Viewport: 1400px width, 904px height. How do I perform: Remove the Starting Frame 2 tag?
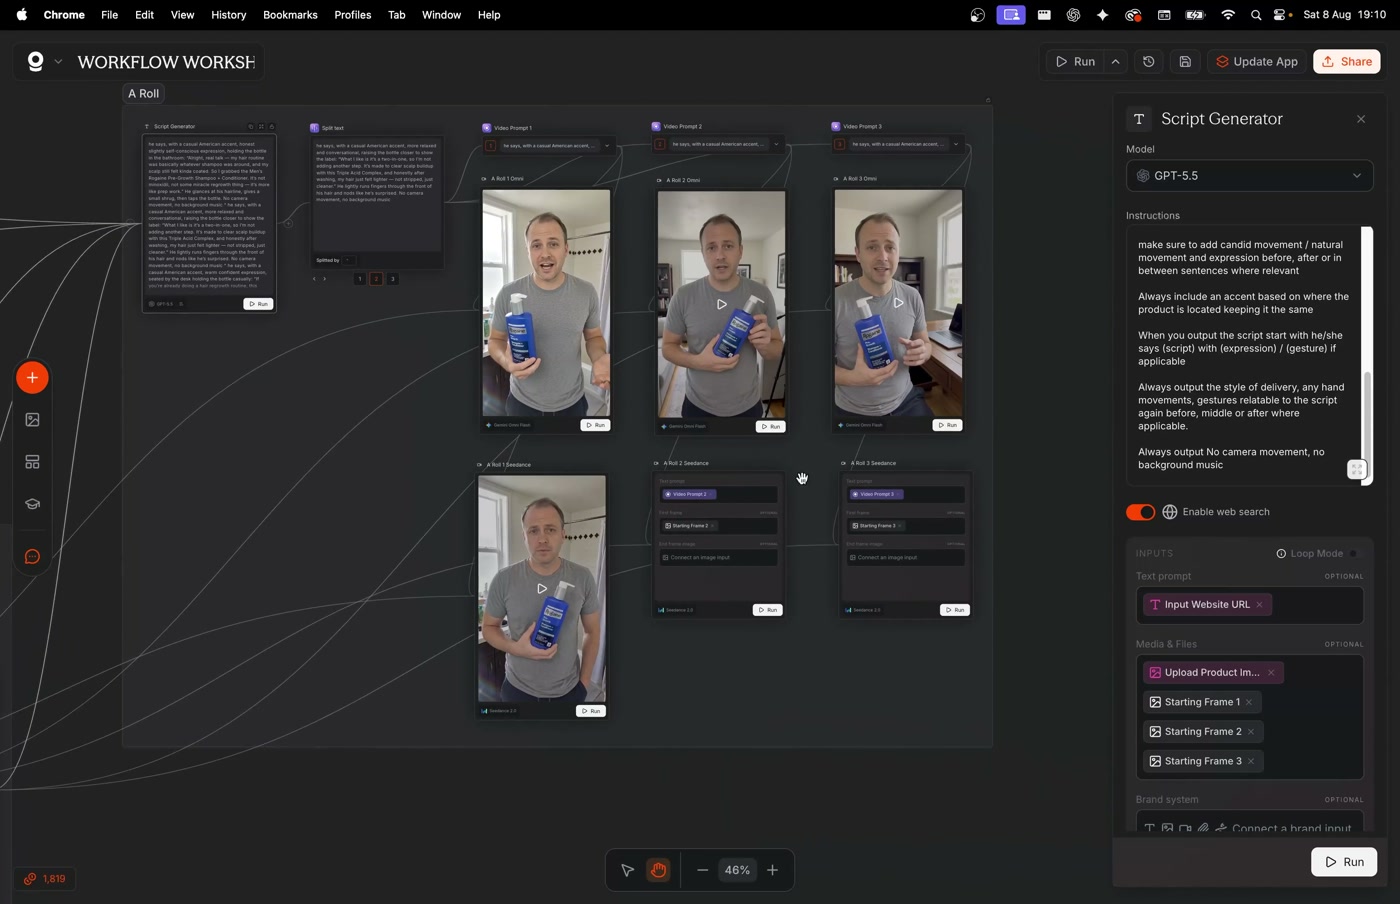click(x=1251, y=732)
